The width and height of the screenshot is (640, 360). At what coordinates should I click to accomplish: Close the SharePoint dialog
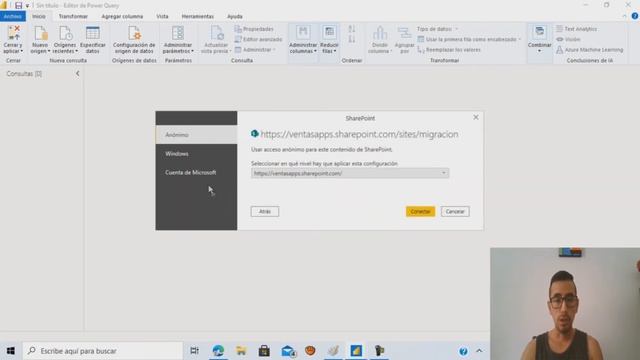tap(476, 117)
